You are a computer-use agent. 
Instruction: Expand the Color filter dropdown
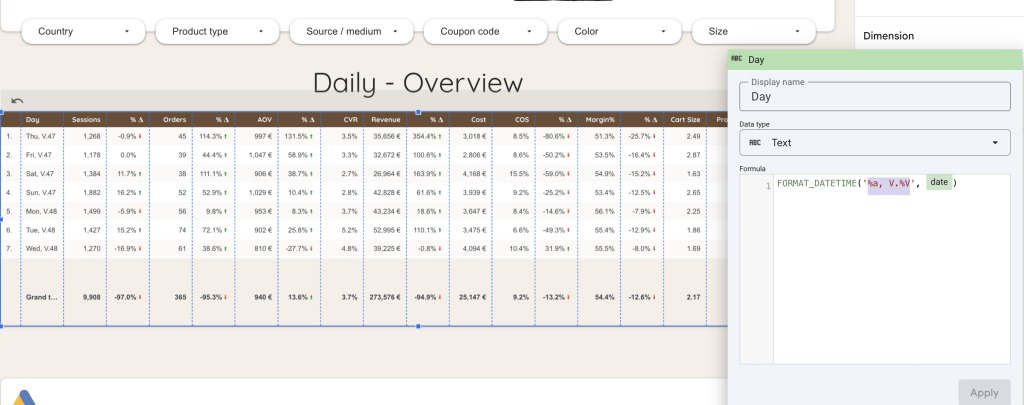pos(618,31)
